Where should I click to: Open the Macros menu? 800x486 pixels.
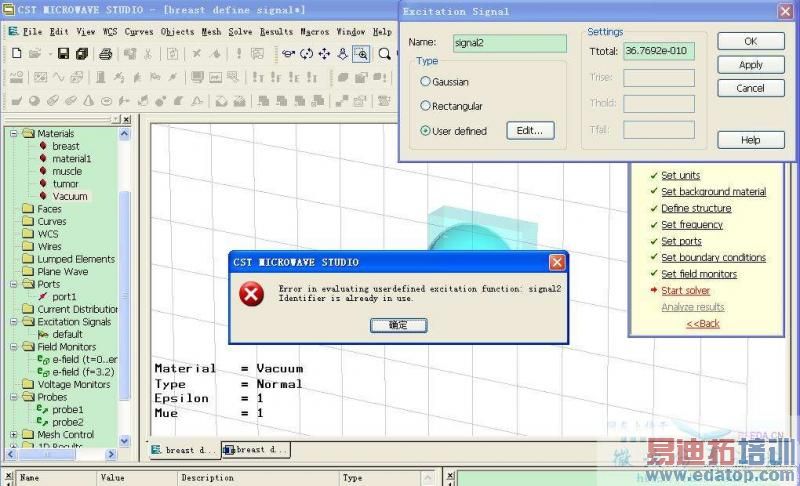[x=314, y=32]
